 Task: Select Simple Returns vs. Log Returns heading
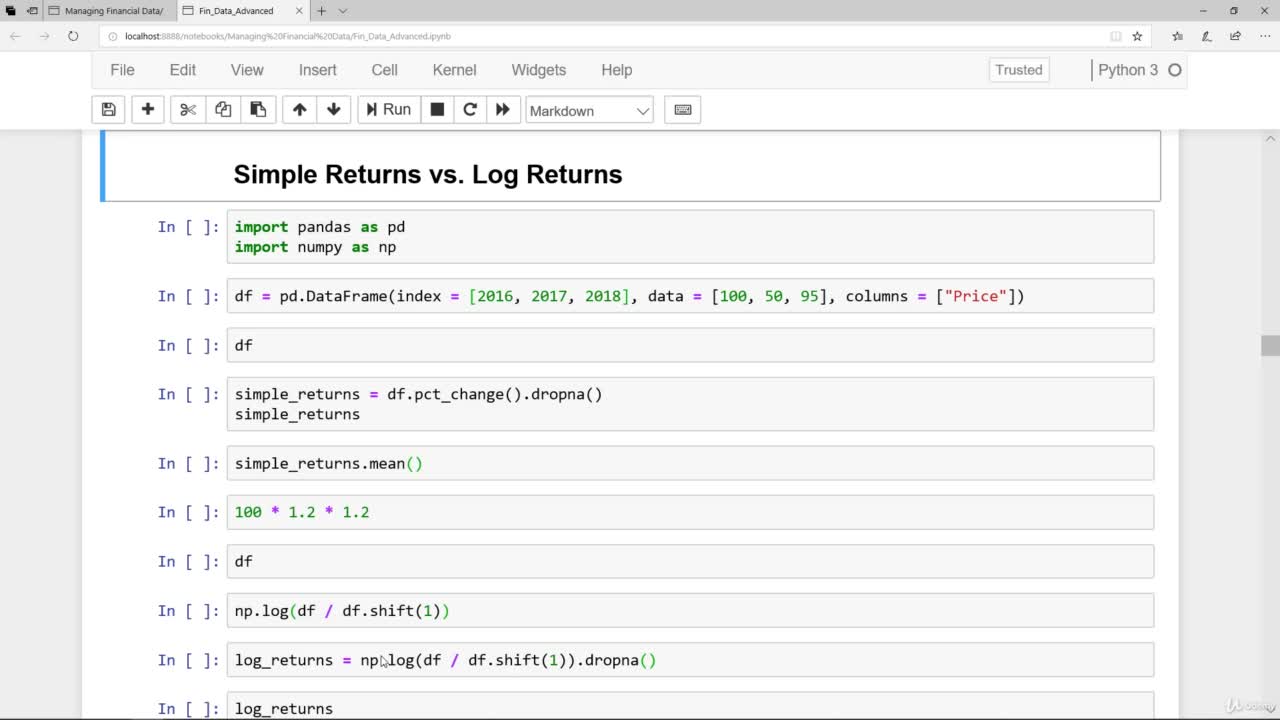(x=428, y=174)
